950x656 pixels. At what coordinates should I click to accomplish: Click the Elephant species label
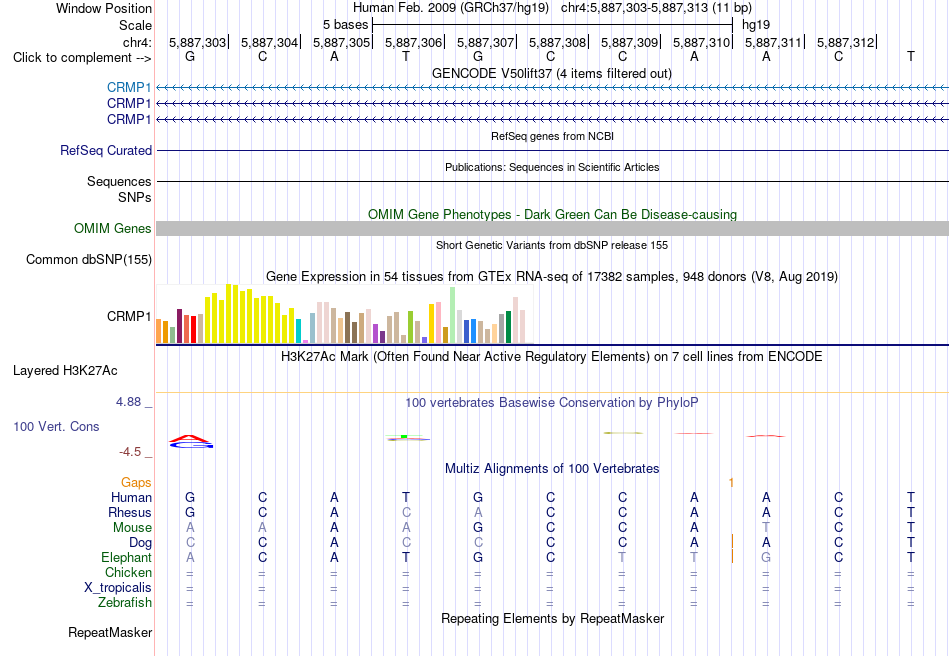point(126,557)
